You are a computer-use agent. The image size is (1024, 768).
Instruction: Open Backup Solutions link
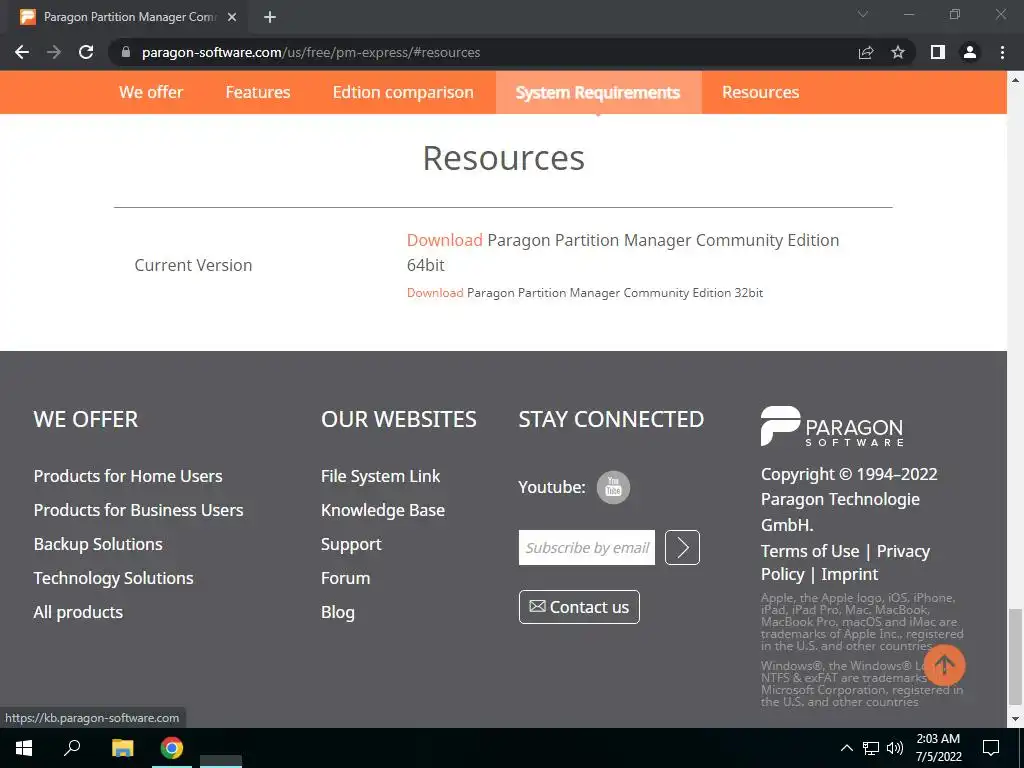coord(98,544)
